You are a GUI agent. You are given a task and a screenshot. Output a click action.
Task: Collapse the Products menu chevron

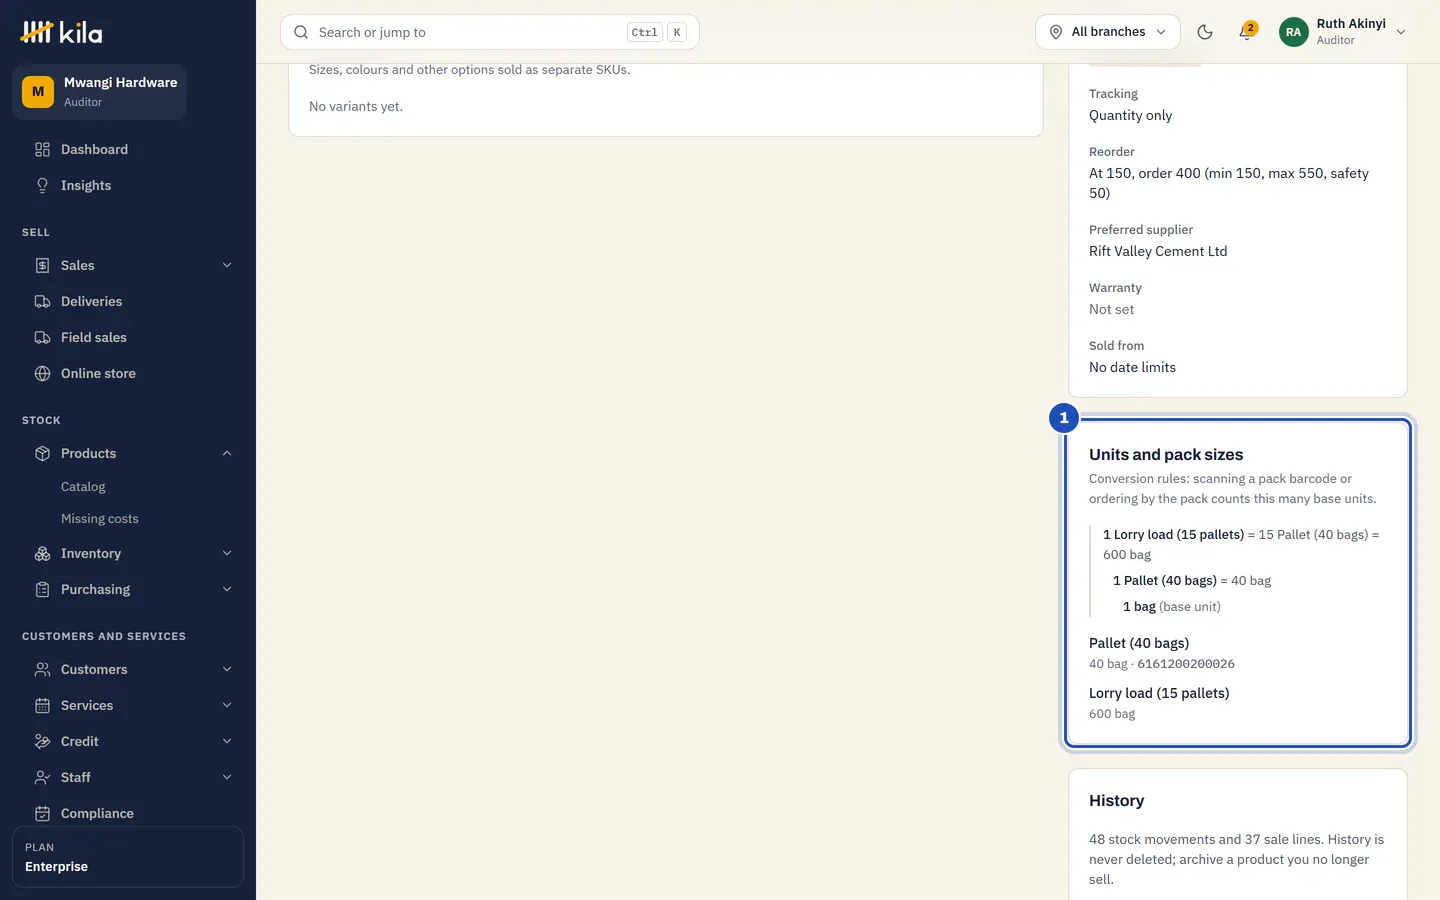pyautogui.click(x=227, y=453)
